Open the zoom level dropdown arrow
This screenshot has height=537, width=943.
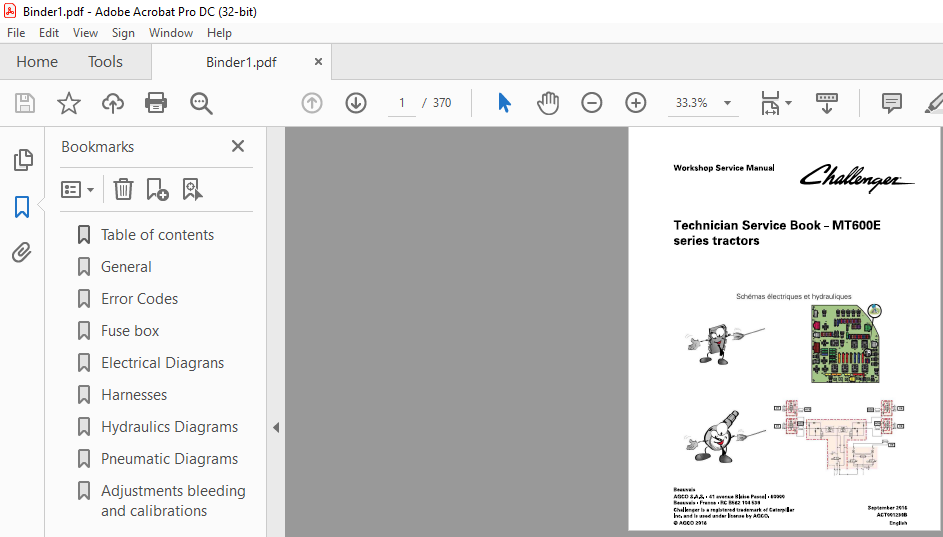click(x=727, y=103)
